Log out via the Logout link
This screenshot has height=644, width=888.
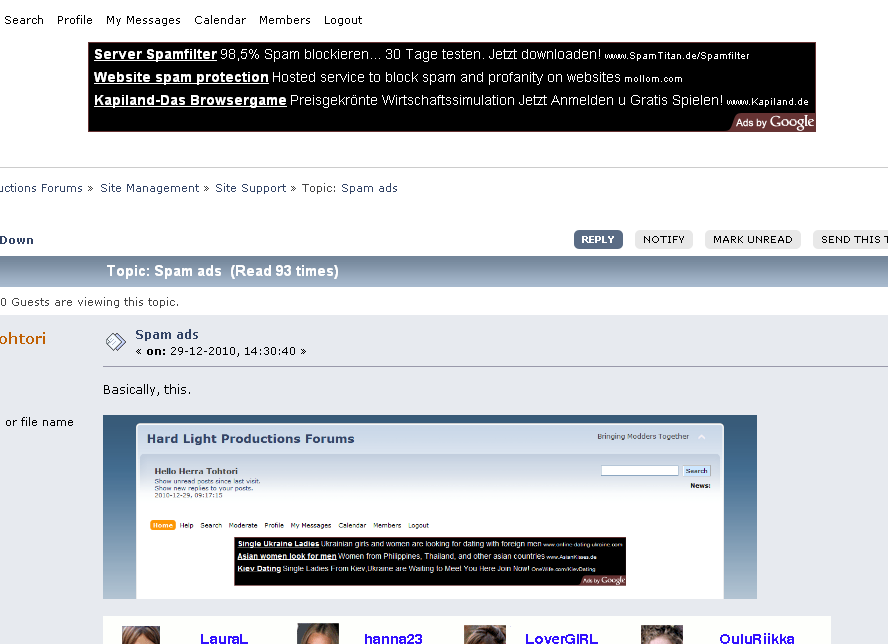coord(343,20)
